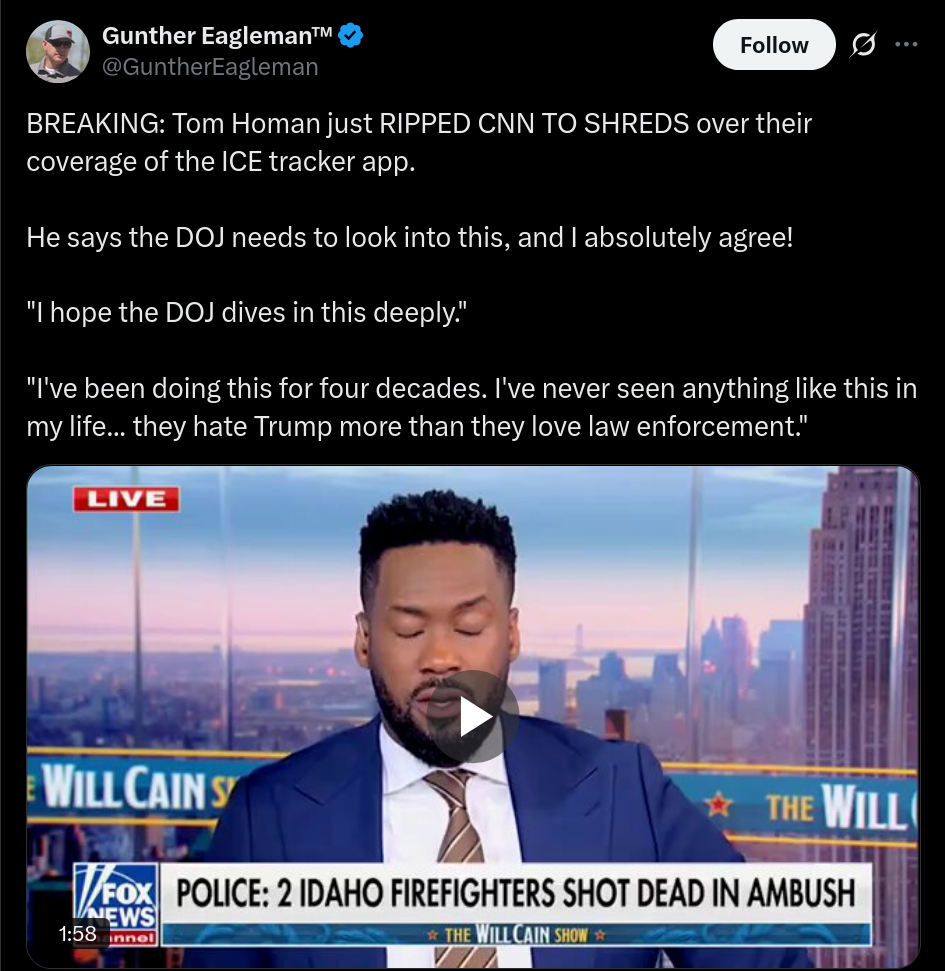Click the 'I hope the DOJ dives' quote
This screenshot has width=945, height=971.
click(x=246, y=313)
